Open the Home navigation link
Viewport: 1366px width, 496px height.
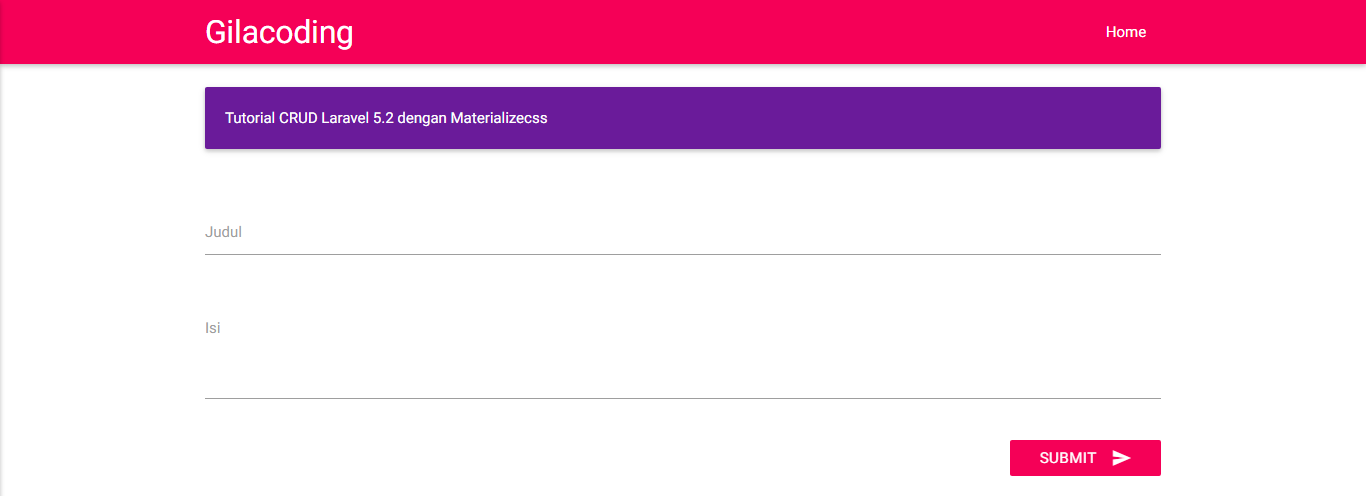(x=1125, y=32)
